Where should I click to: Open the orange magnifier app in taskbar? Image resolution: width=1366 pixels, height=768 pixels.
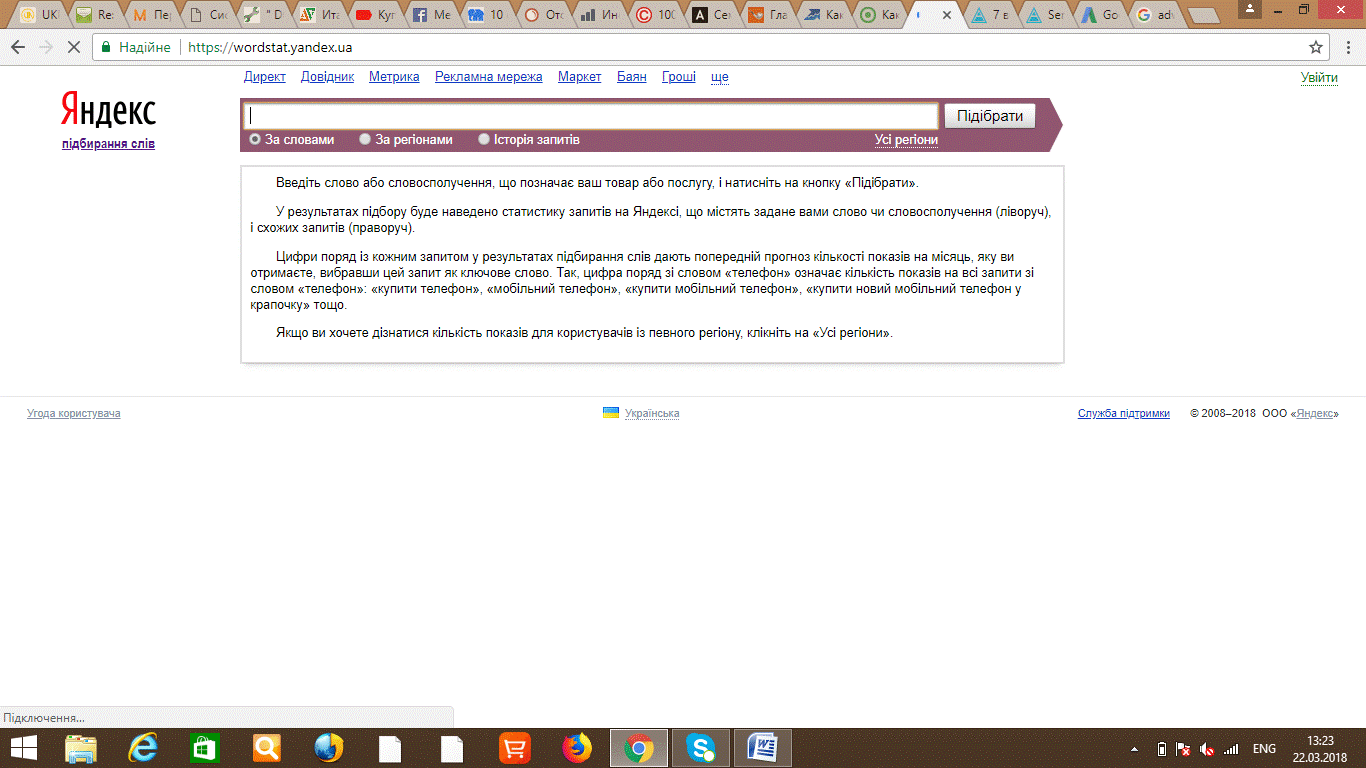[267, 748]
